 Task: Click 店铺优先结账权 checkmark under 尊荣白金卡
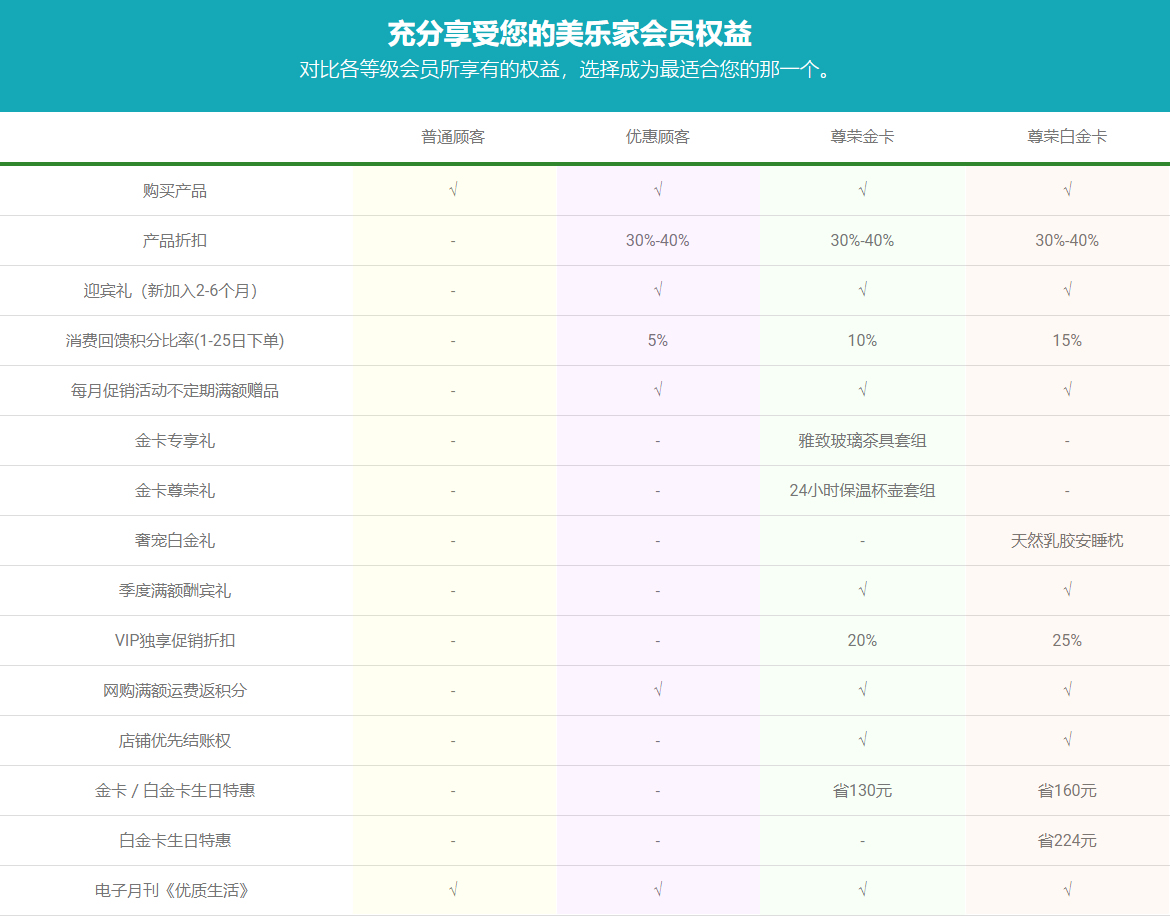[1067, 739]
